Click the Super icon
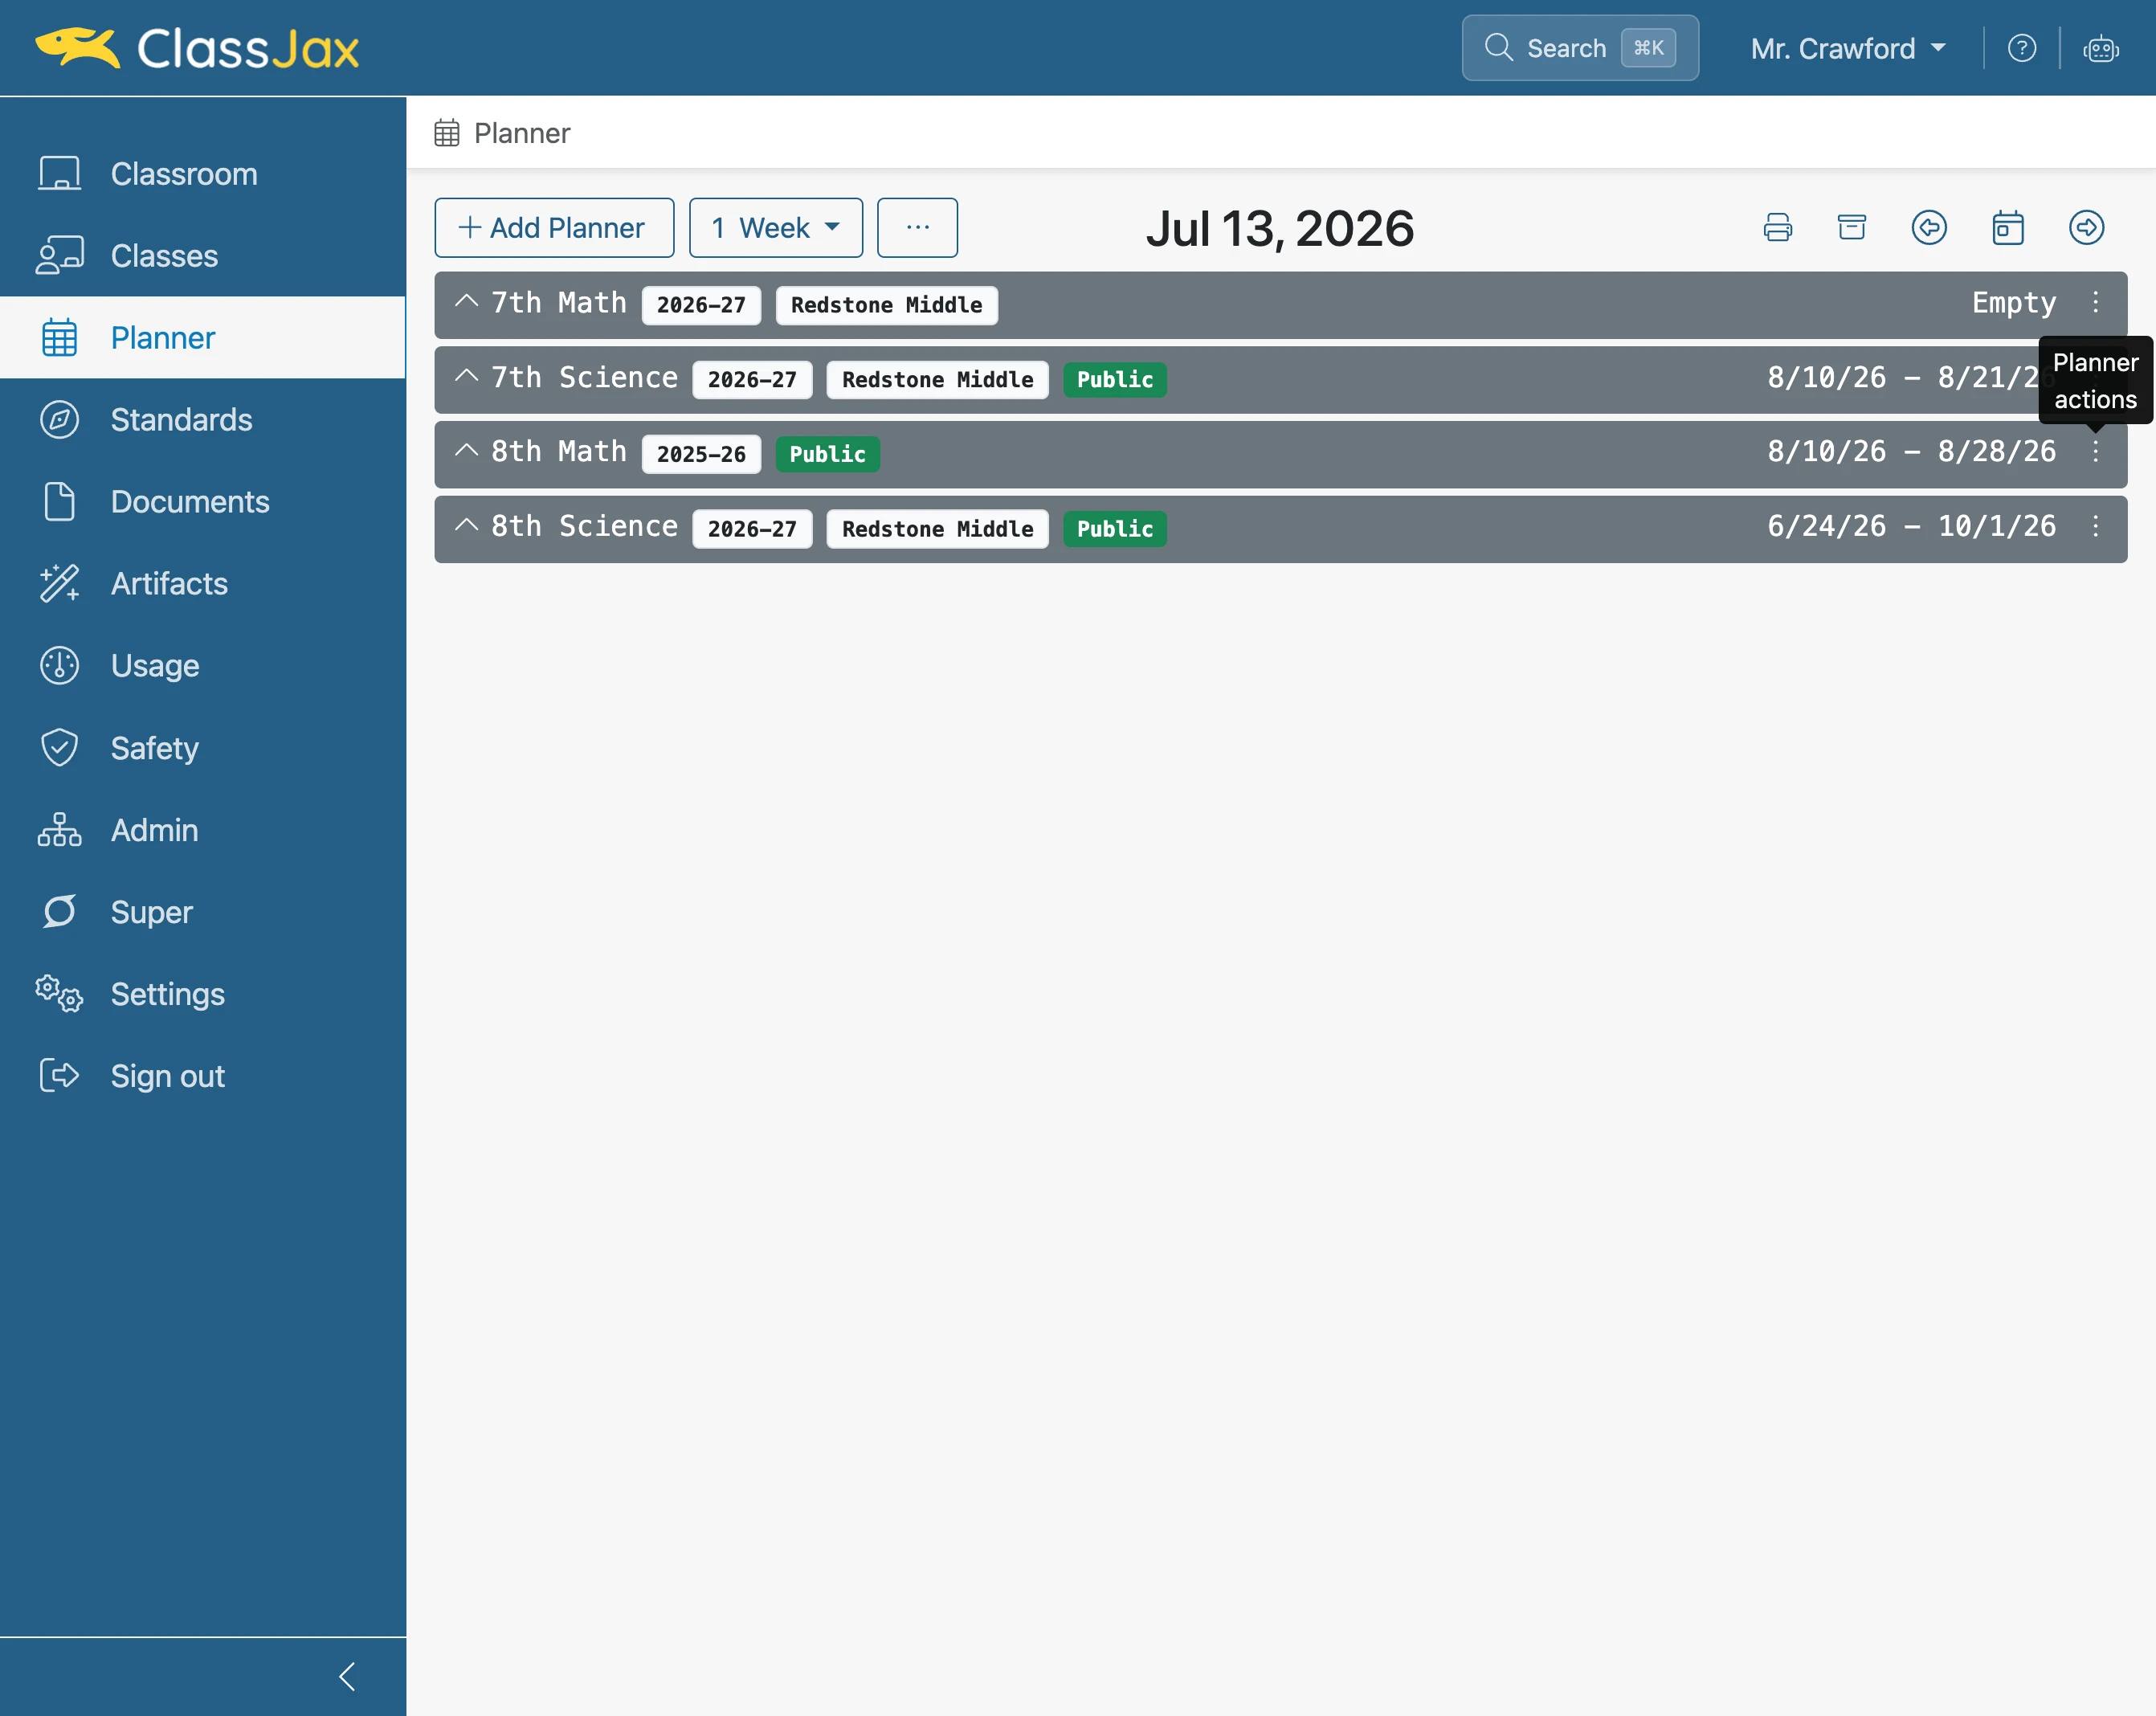The image size is (2156, 1716). tap(60, 911)
